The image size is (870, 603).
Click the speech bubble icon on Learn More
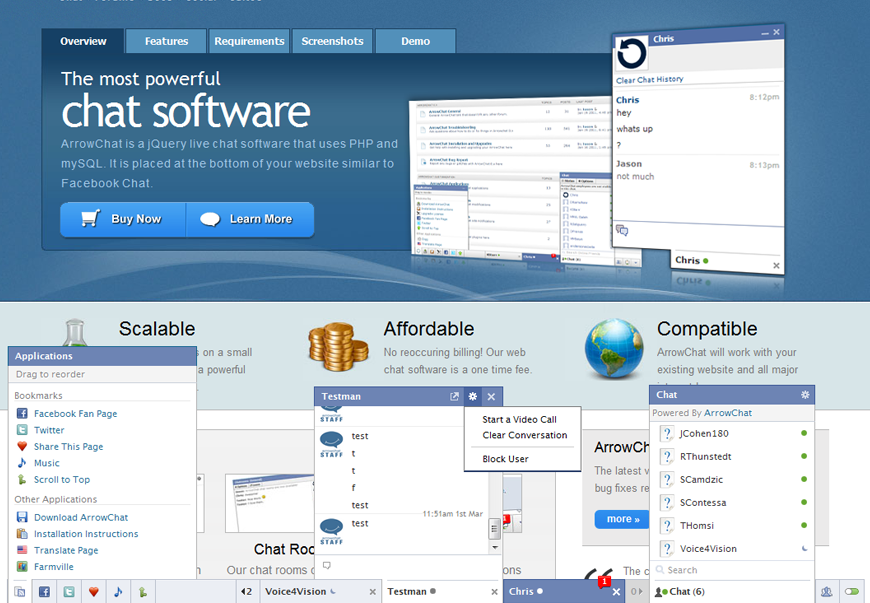pos(210,219)
